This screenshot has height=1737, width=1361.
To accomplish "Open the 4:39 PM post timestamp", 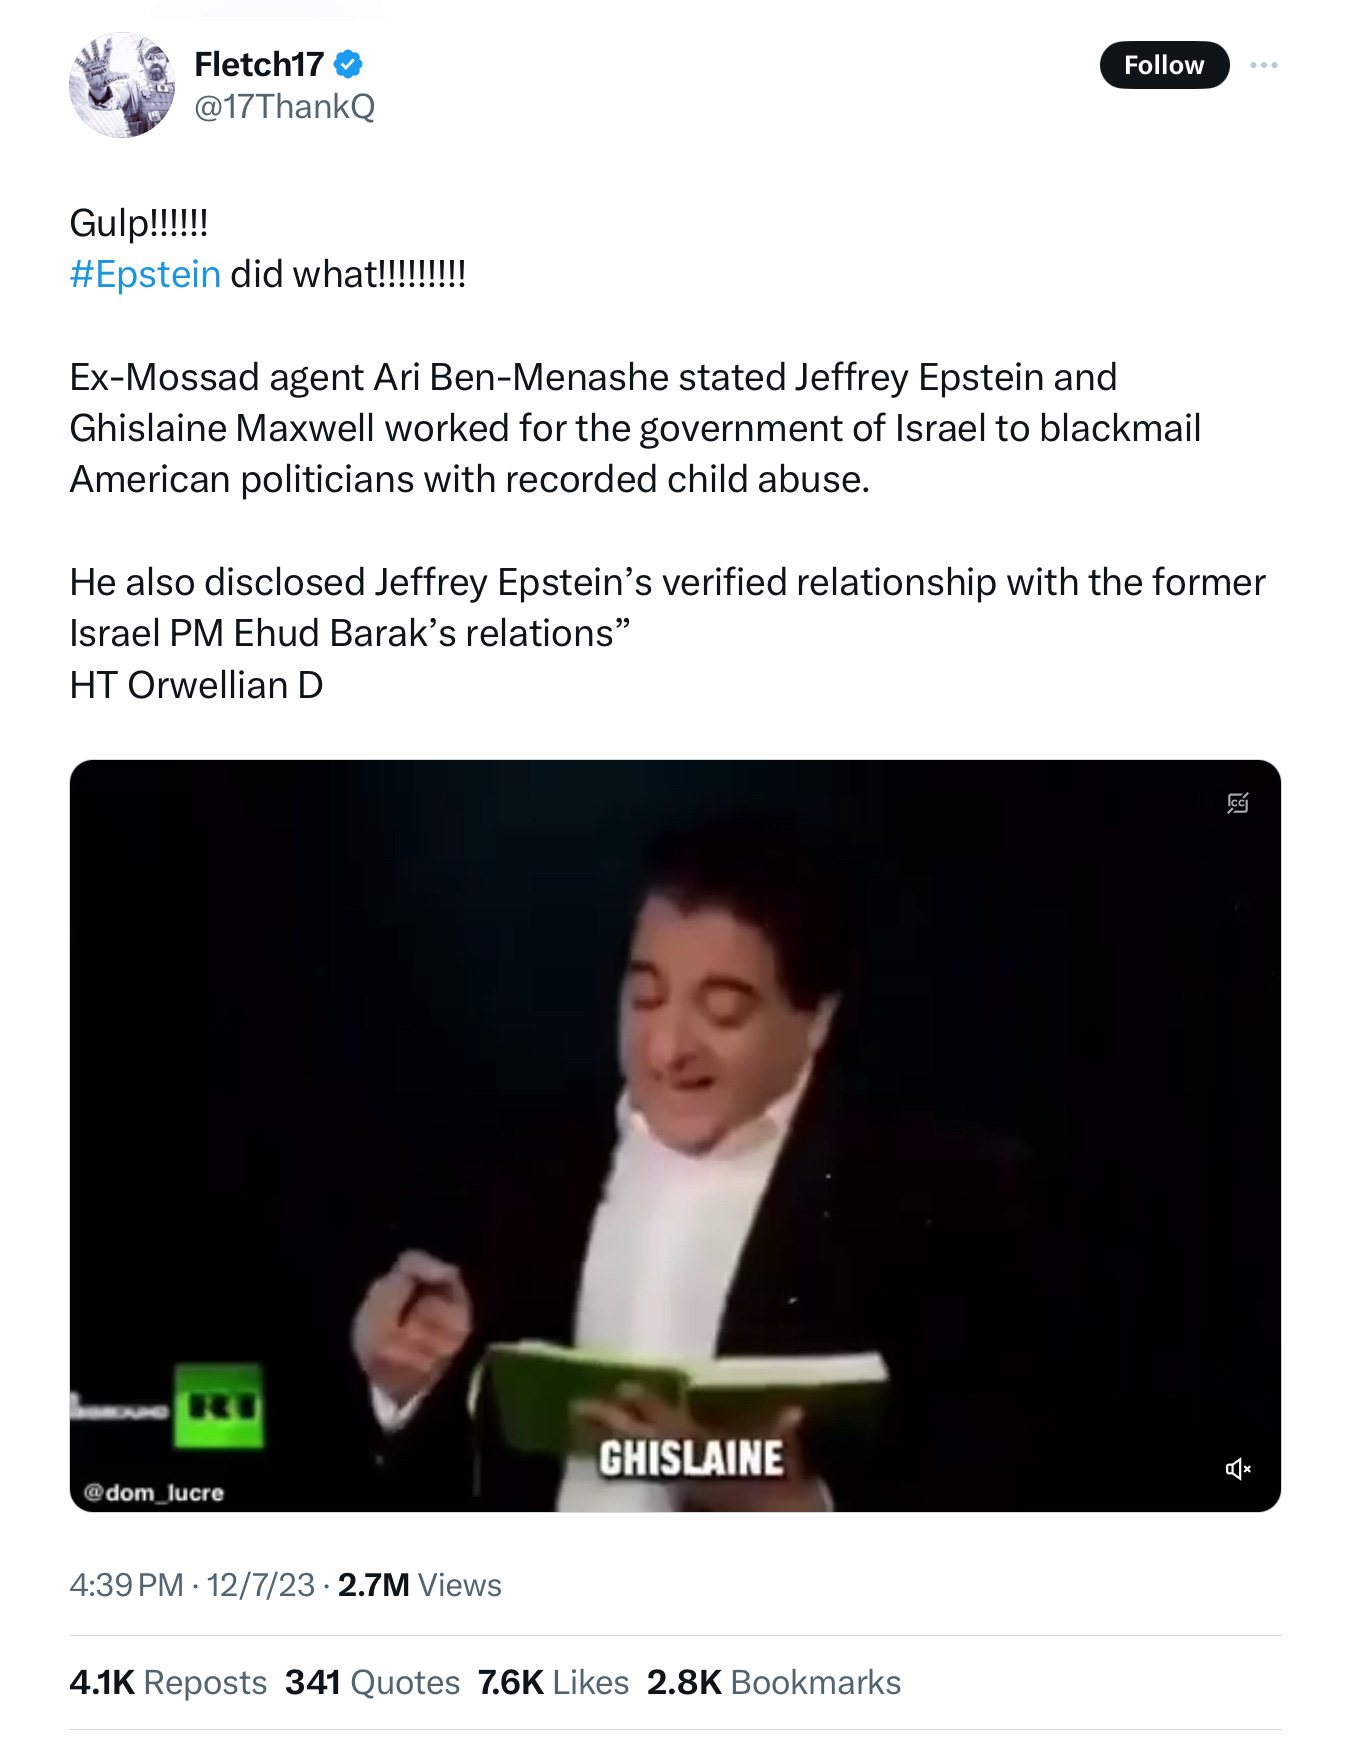I will (127, 1585).
